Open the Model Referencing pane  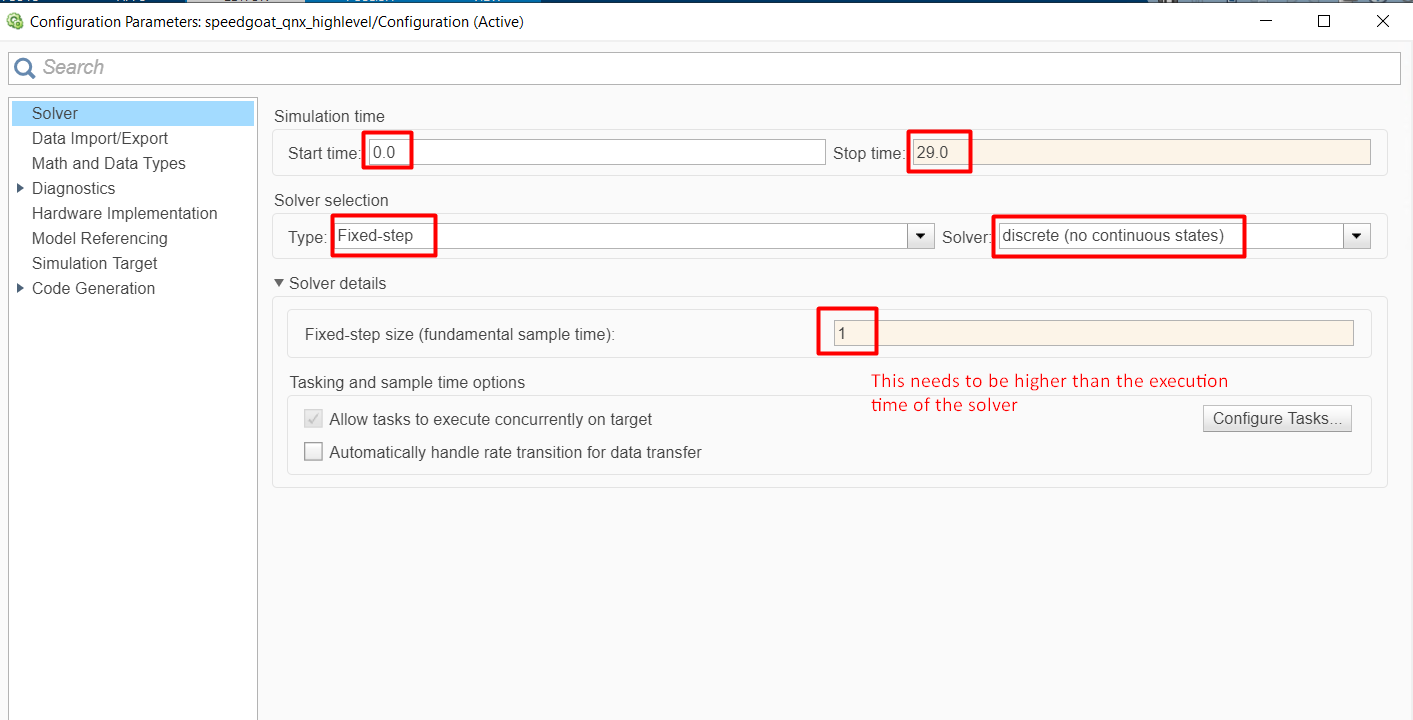[x=99, y=238]
